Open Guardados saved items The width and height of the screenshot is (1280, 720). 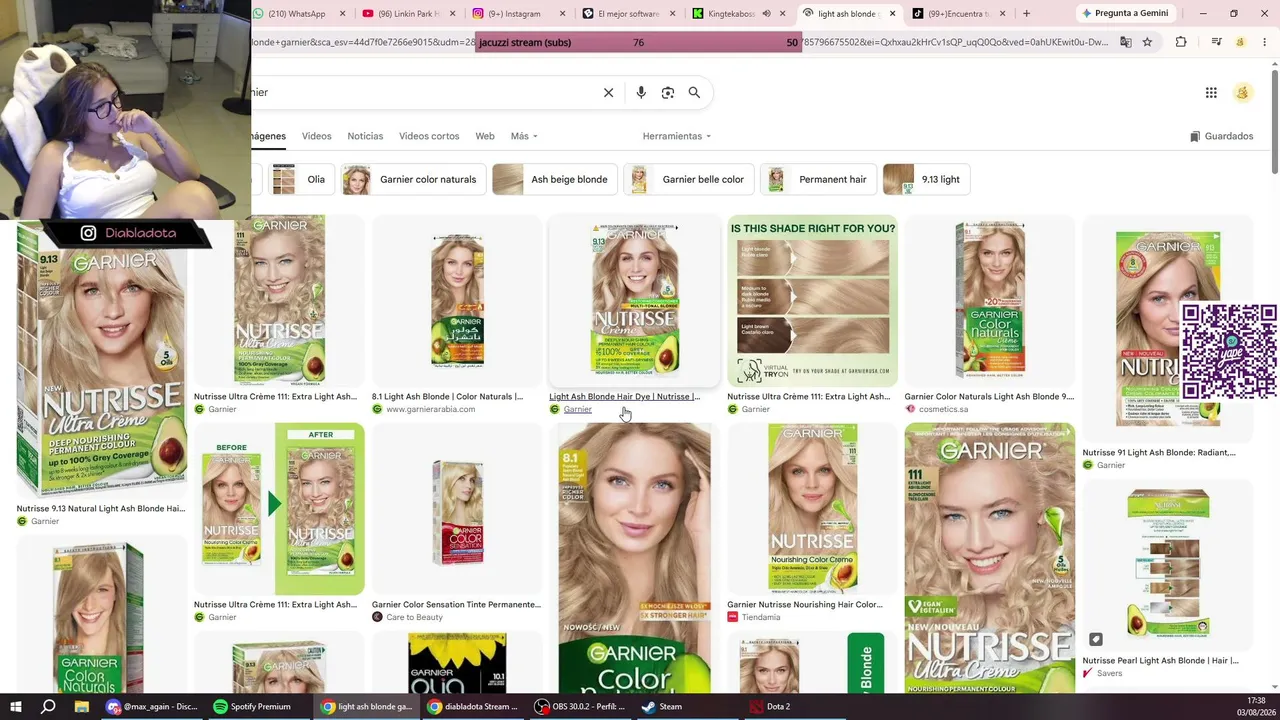coord(1221,136)
